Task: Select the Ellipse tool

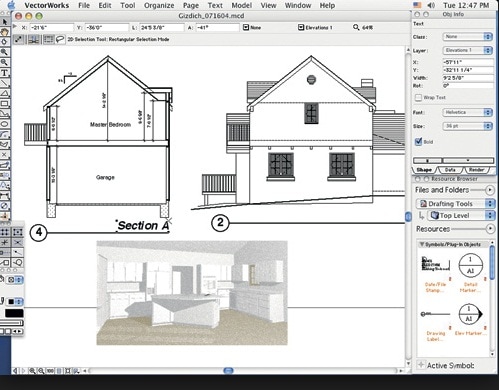Action: [x=4, y=124]
